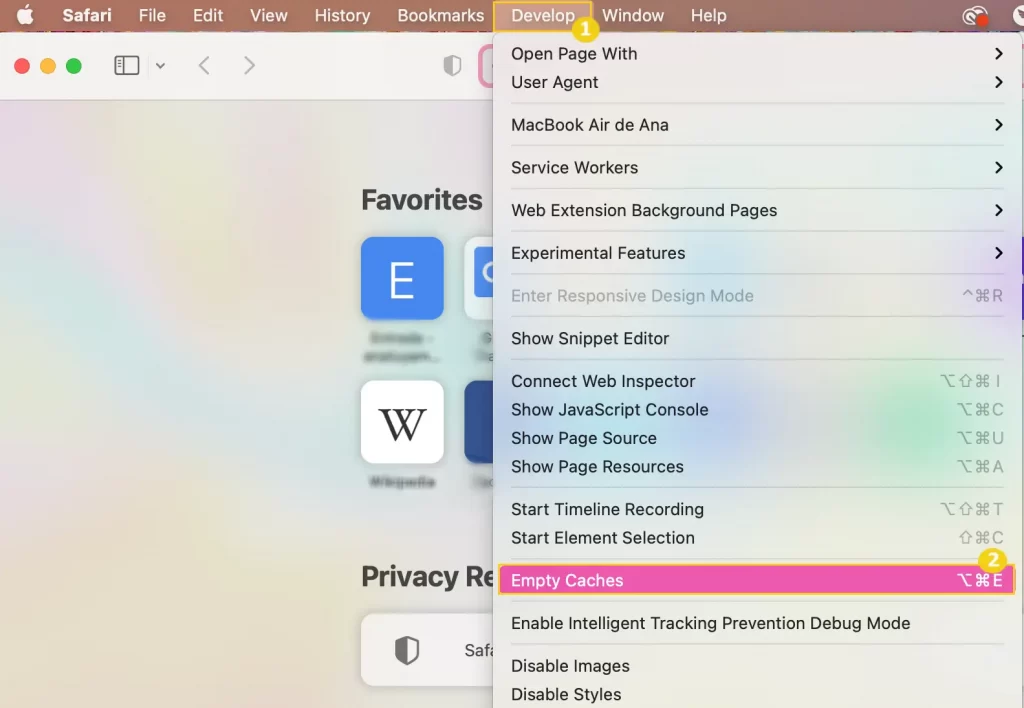Select Enter Responsive Design Mode
Image resolution: width=1024 pixels, height=708 pixels.
757,296
